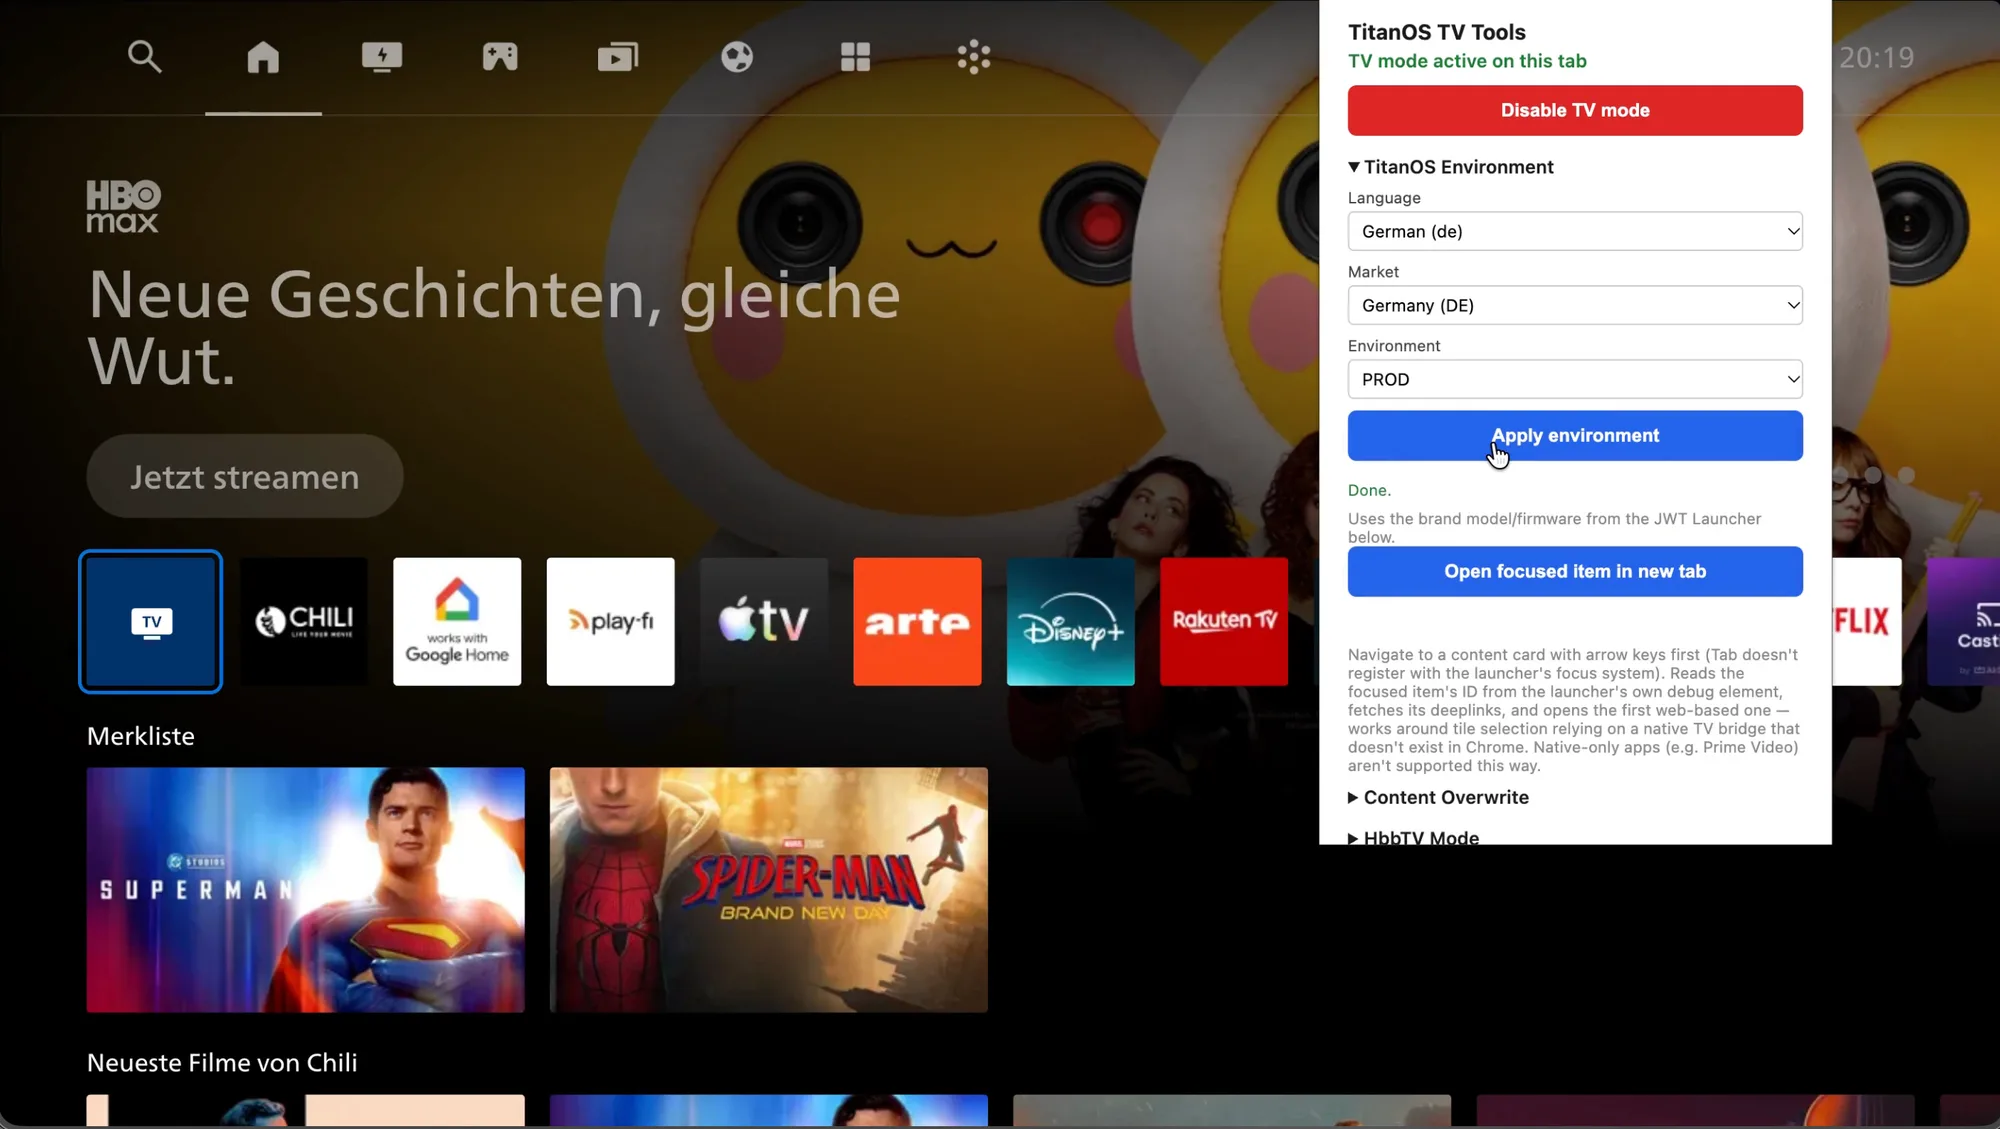
Task: Click the Neueste Filme von Chili heading
Action: point(222,1062)
